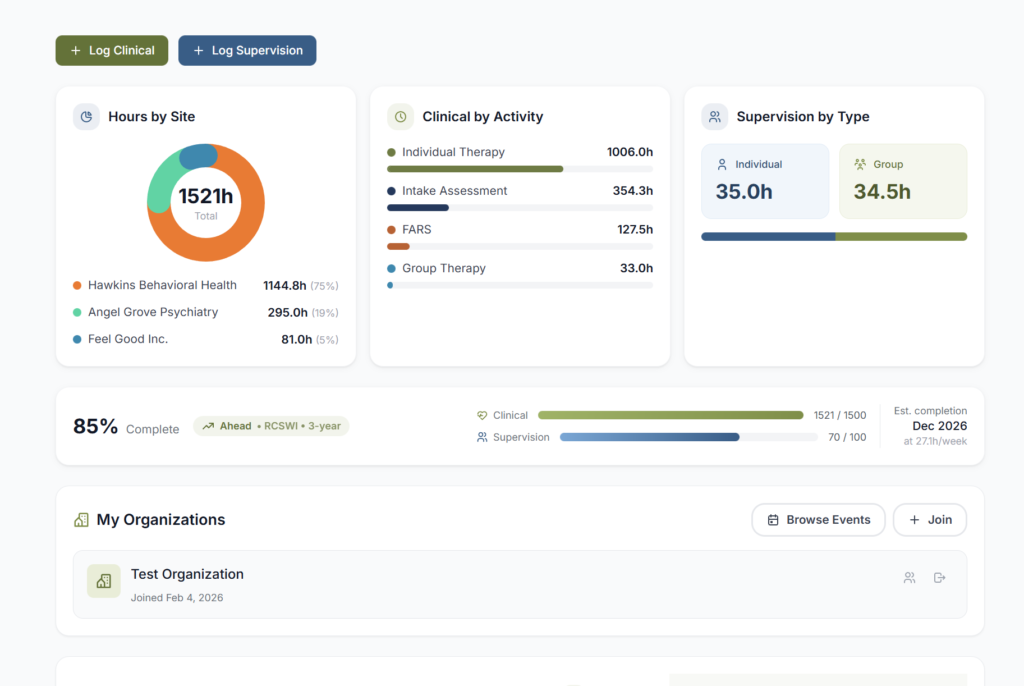Open Browse Events
This screenshot has height=686, width=1024.
(x=818, y=520)
